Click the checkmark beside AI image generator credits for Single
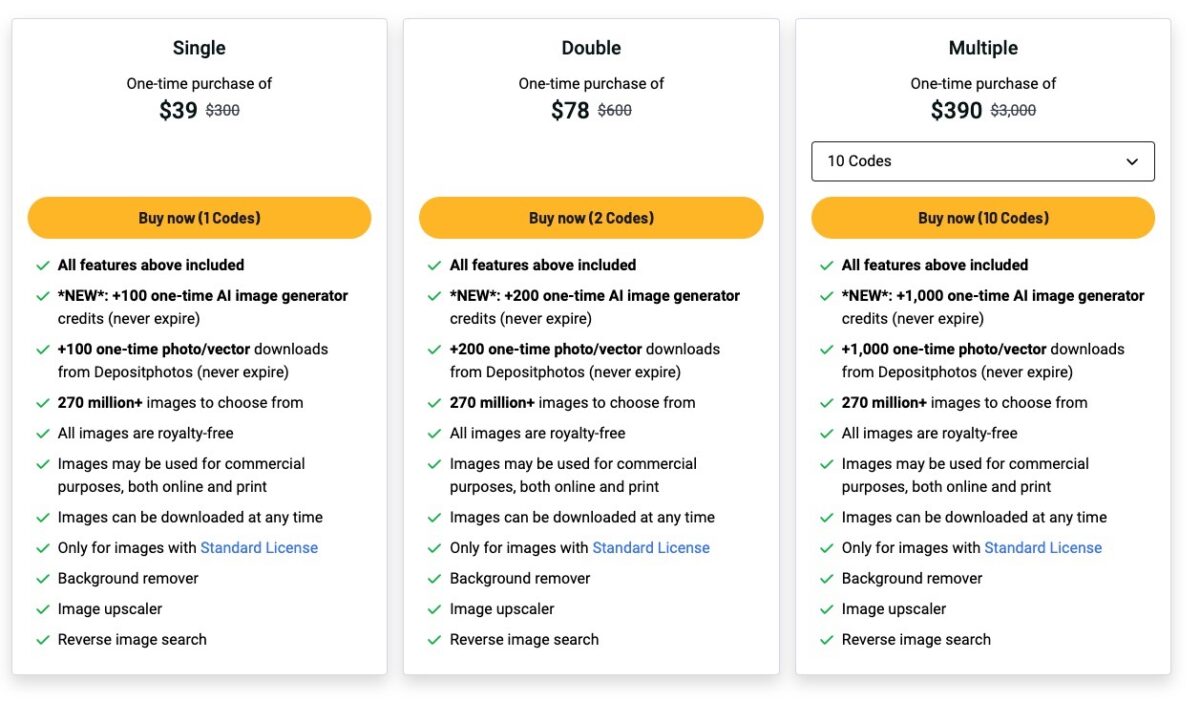Image resolution: width=1200 pixels, height=702 pixels. [42, 296]
